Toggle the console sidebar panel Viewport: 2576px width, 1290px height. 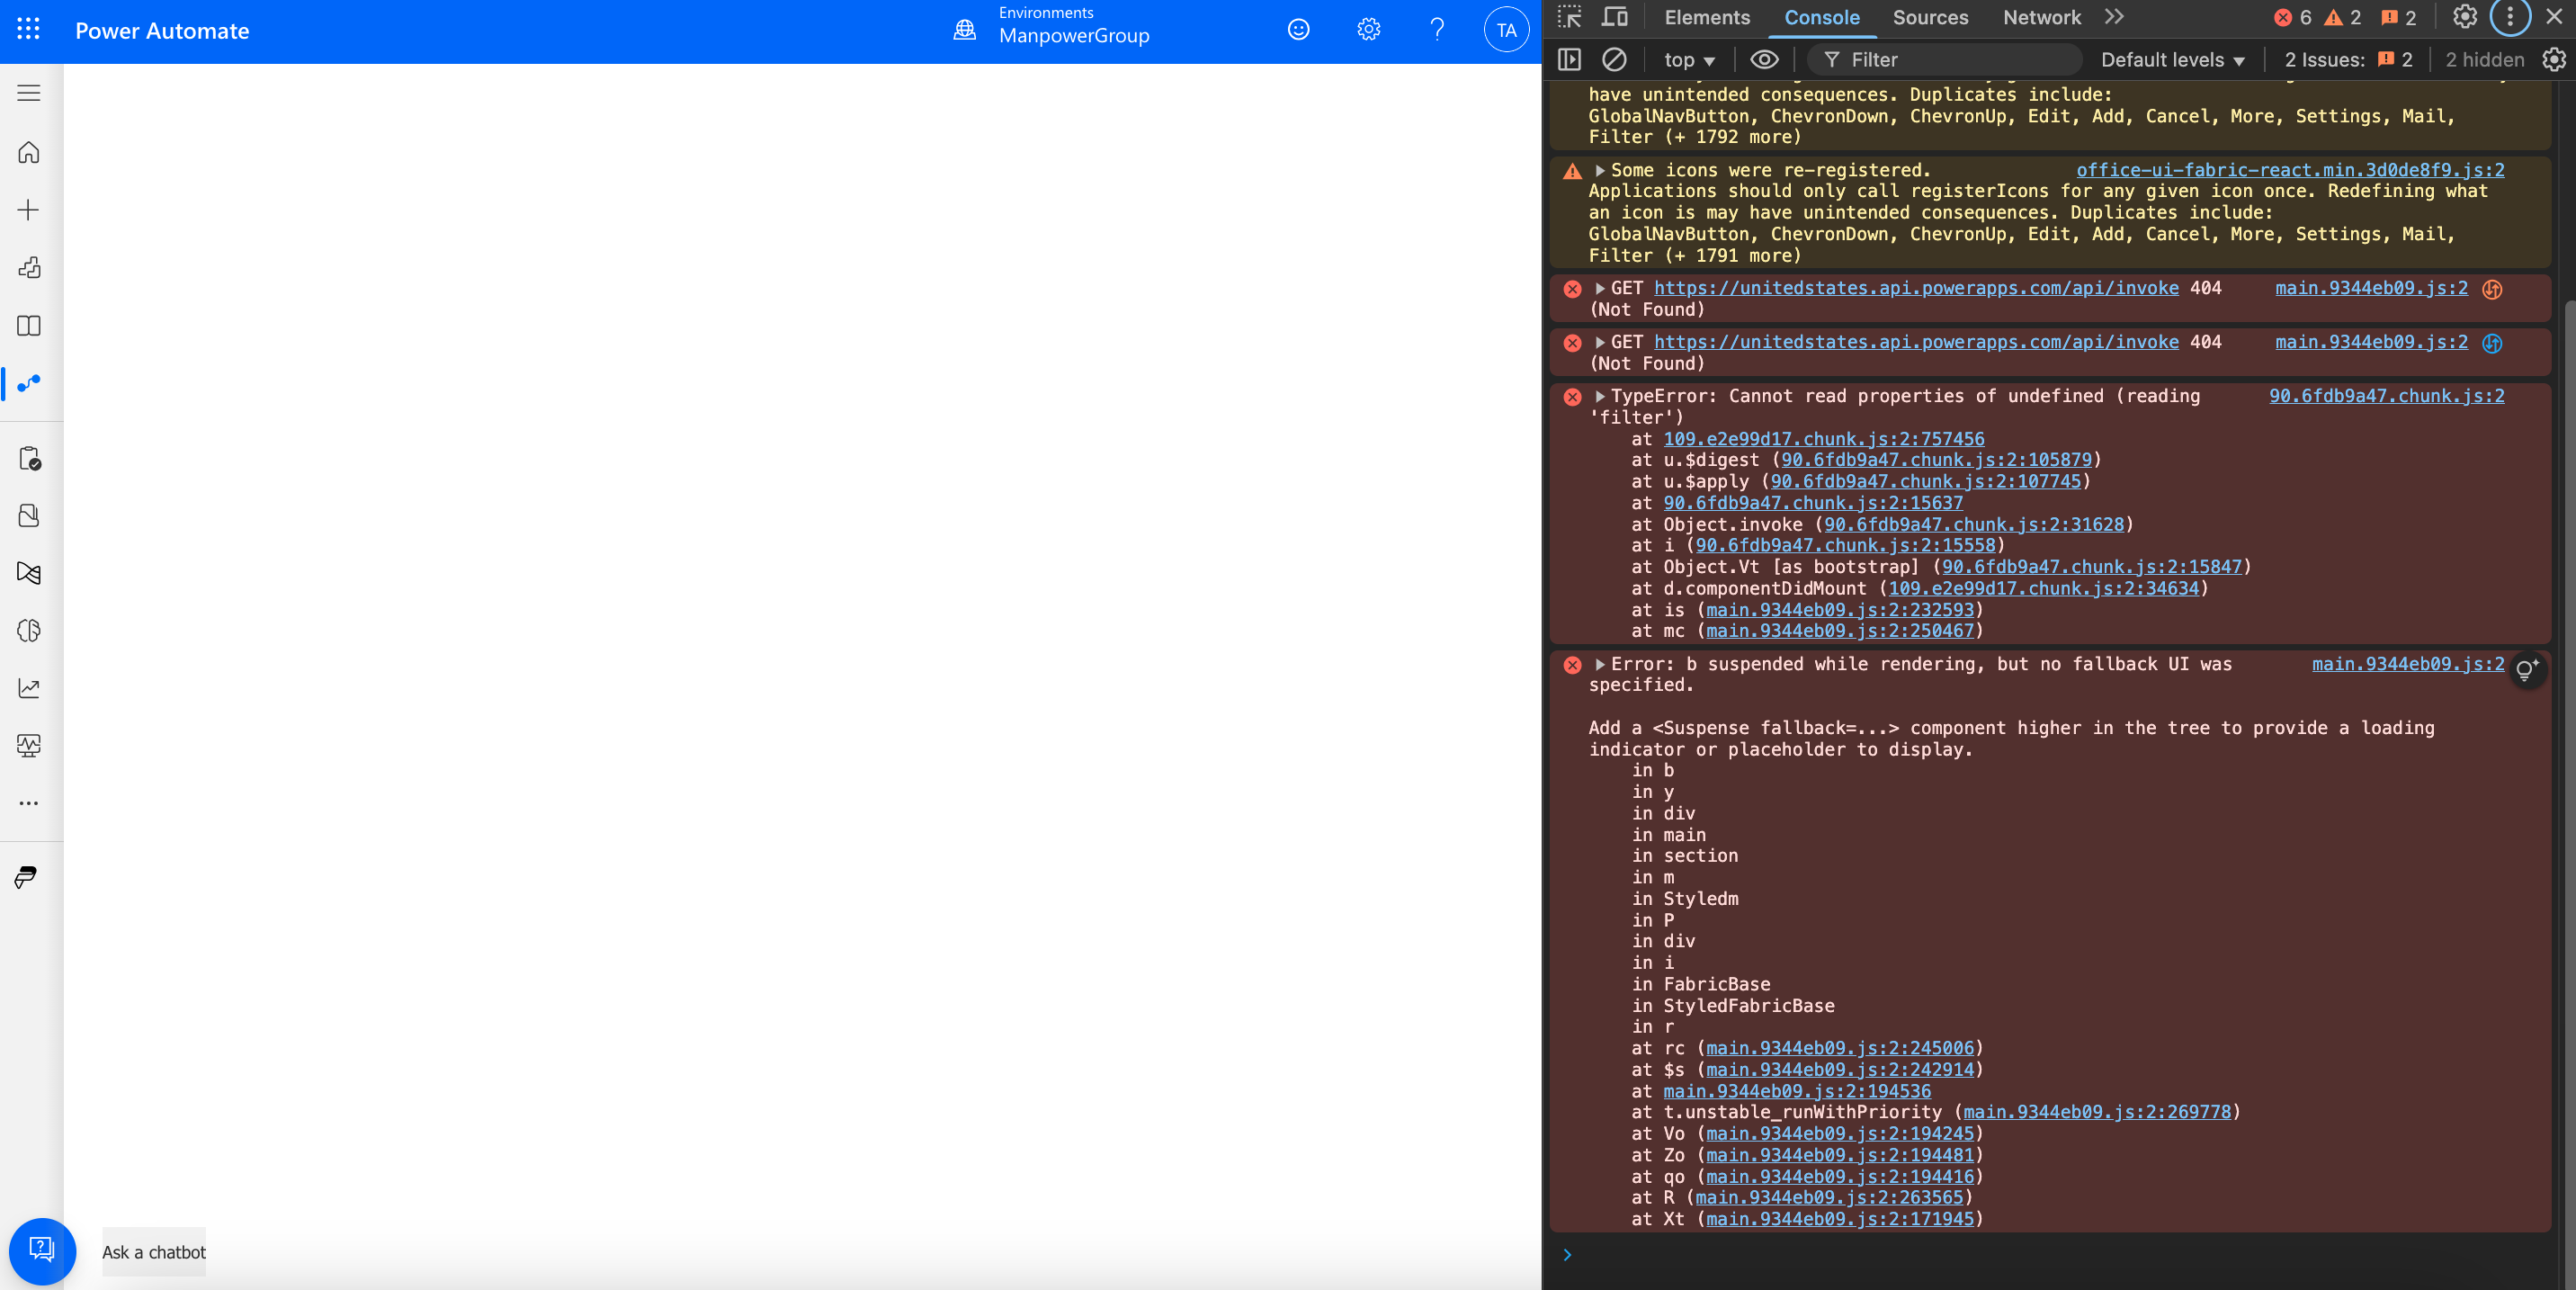point(1570,60)
